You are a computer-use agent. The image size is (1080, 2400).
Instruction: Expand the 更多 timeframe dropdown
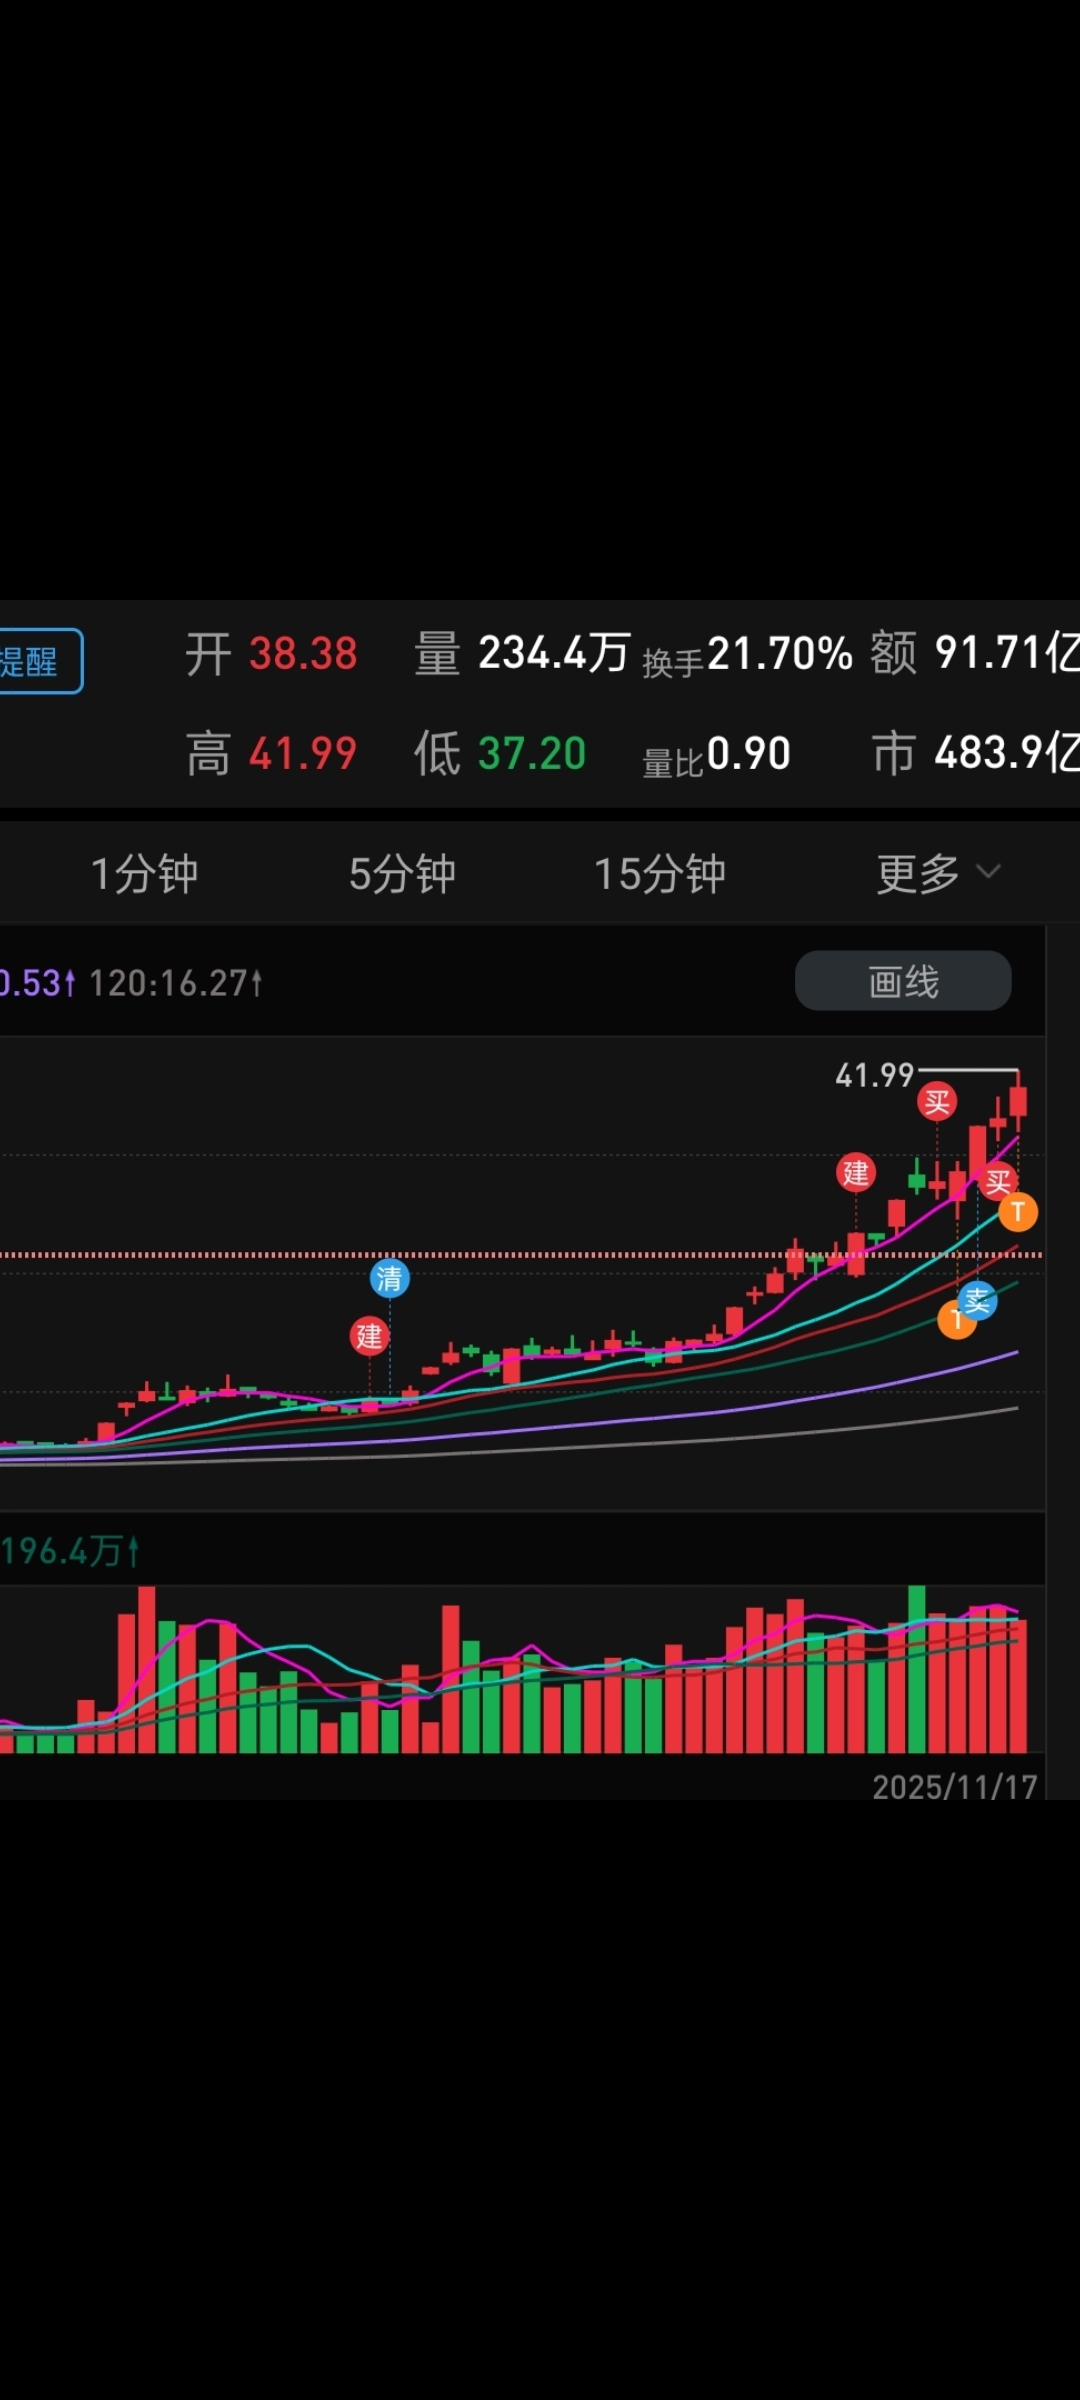[938, 874]
